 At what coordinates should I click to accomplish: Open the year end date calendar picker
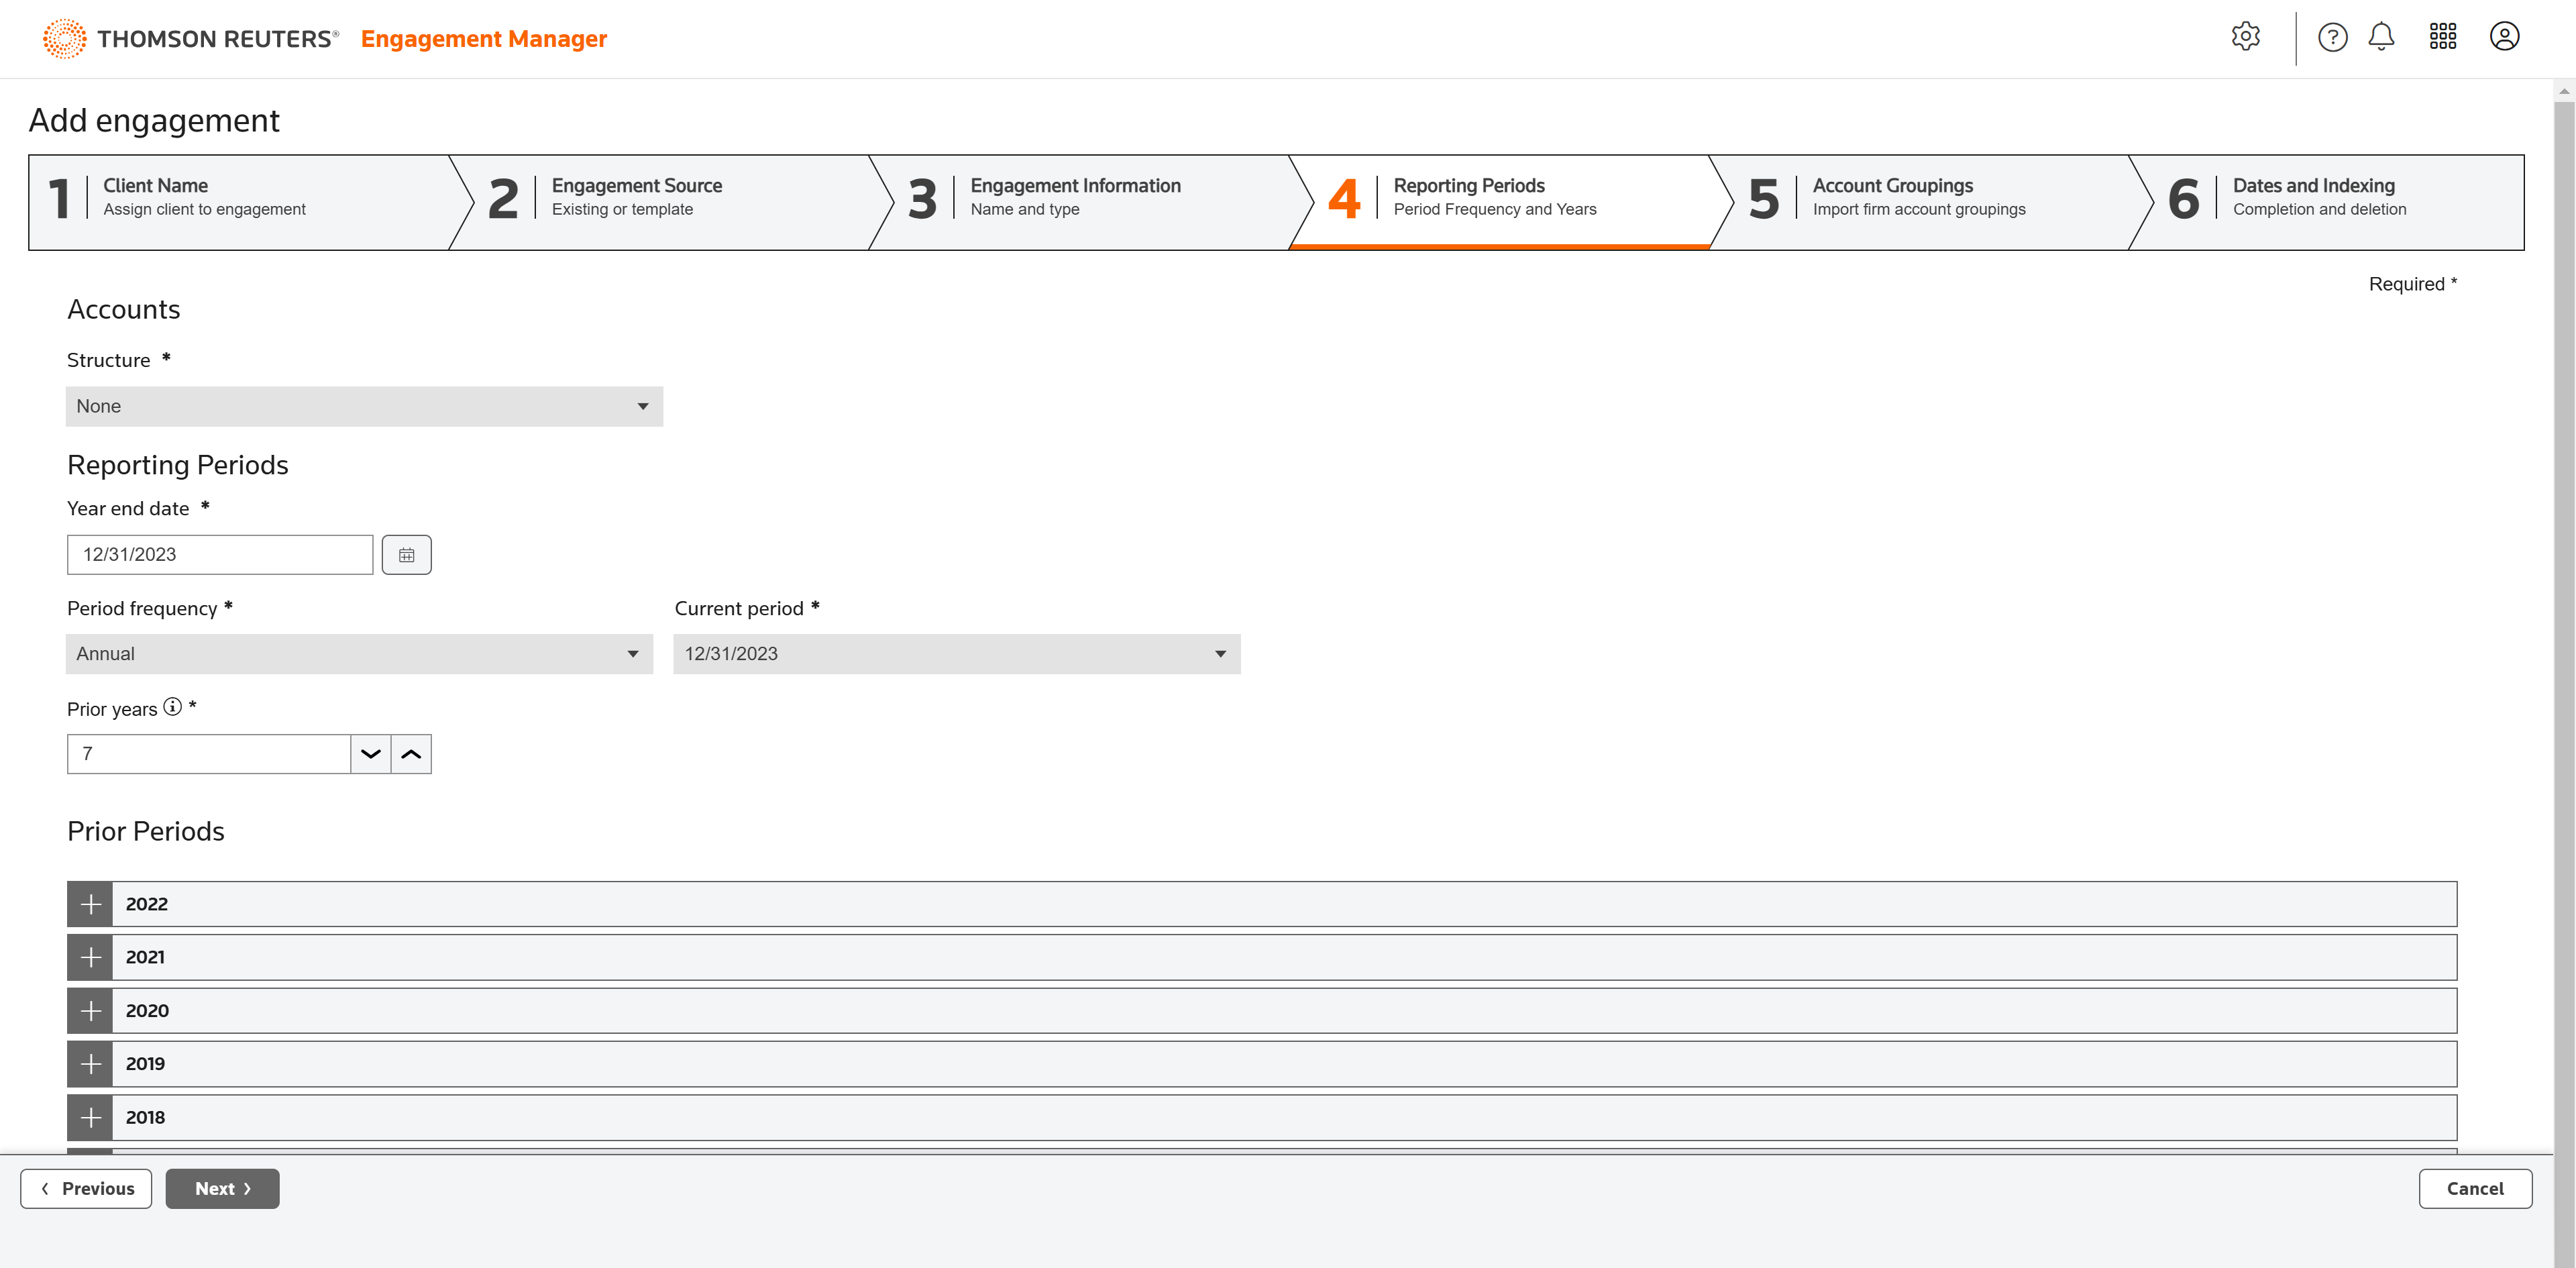click(406, 555)
